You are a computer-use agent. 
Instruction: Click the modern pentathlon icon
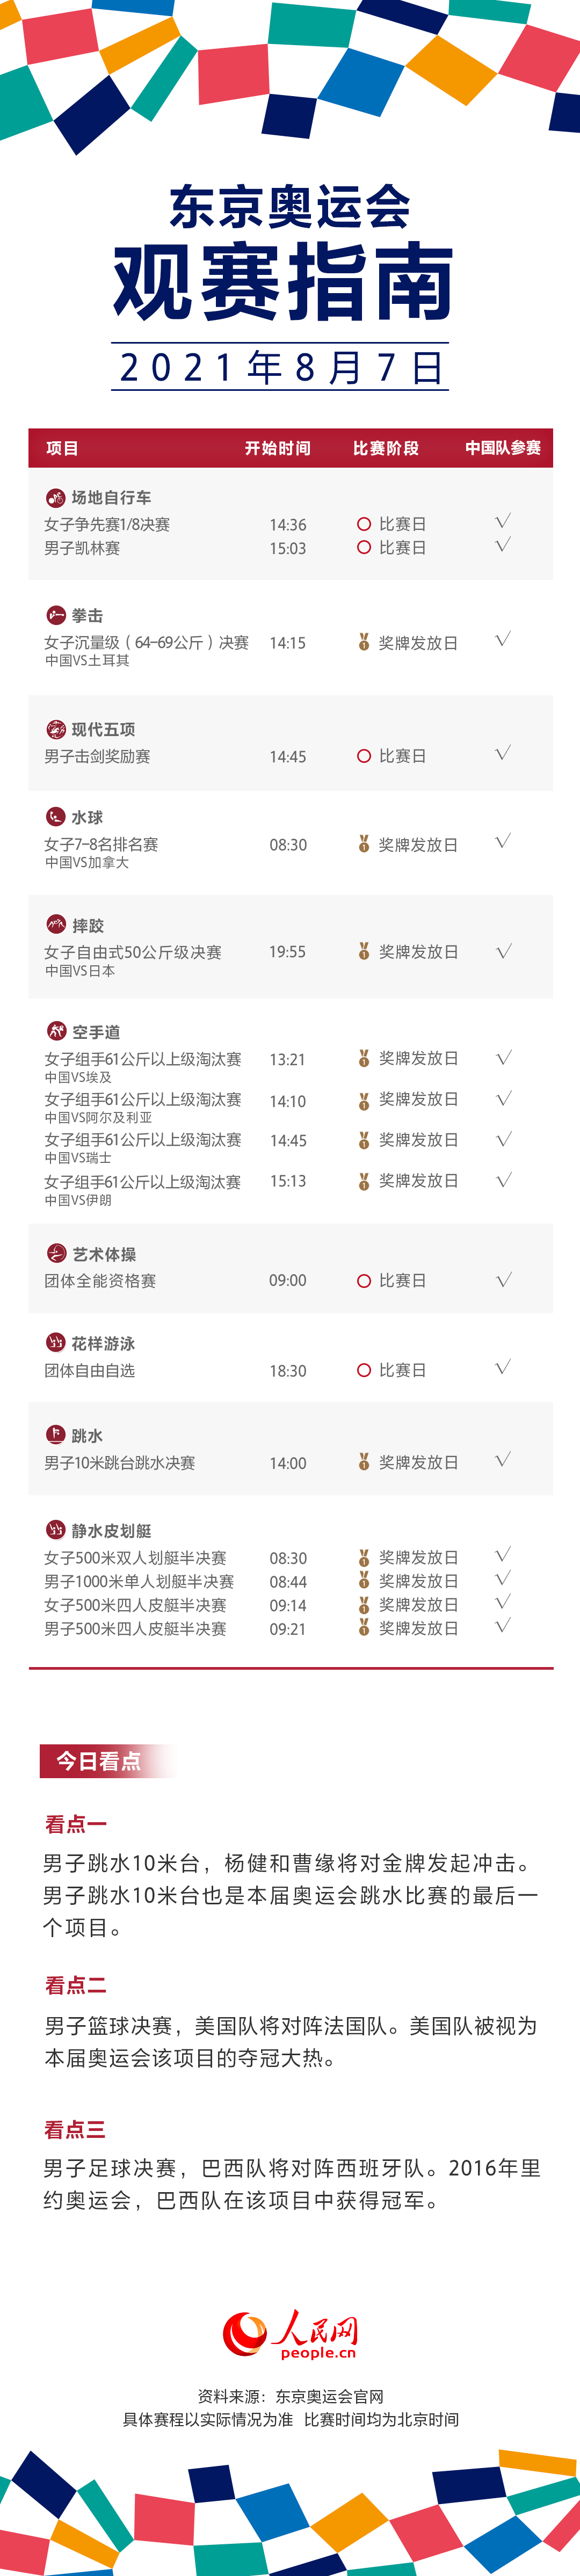point(56,729)
